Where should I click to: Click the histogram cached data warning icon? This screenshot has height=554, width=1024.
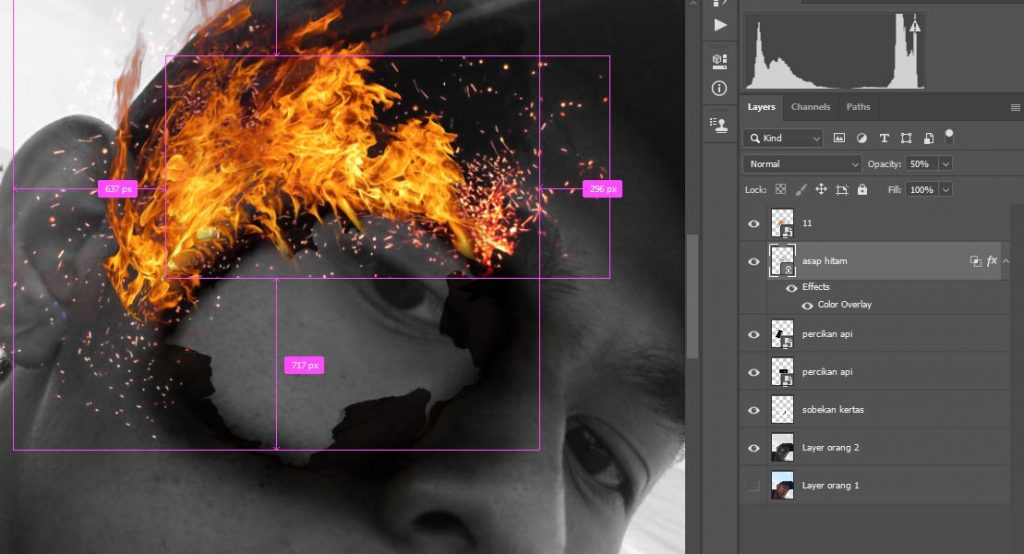(915, 27)
